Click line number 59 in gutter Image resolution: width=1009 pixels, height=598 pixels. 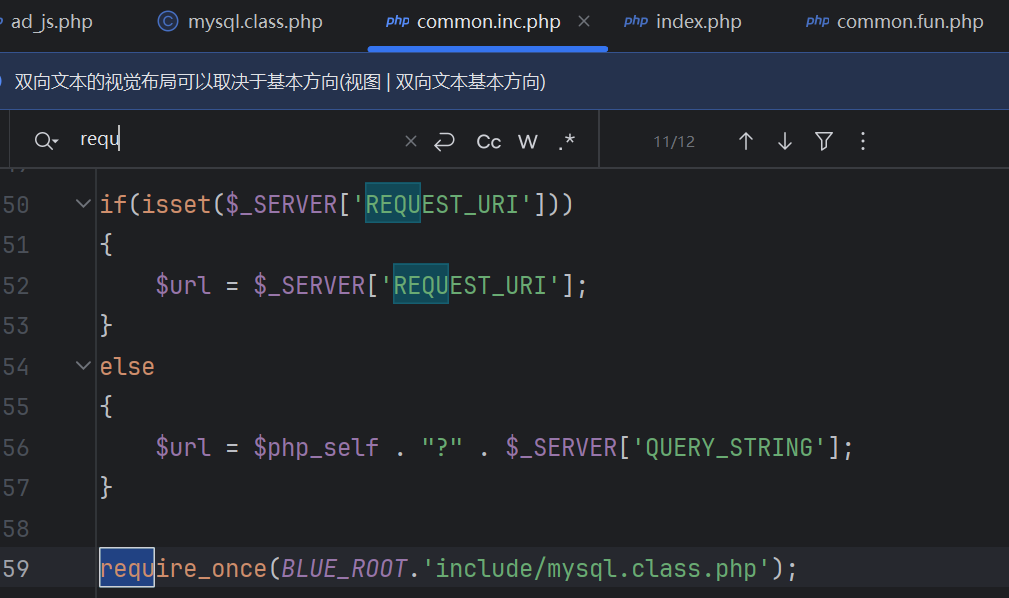coord(16,569)
